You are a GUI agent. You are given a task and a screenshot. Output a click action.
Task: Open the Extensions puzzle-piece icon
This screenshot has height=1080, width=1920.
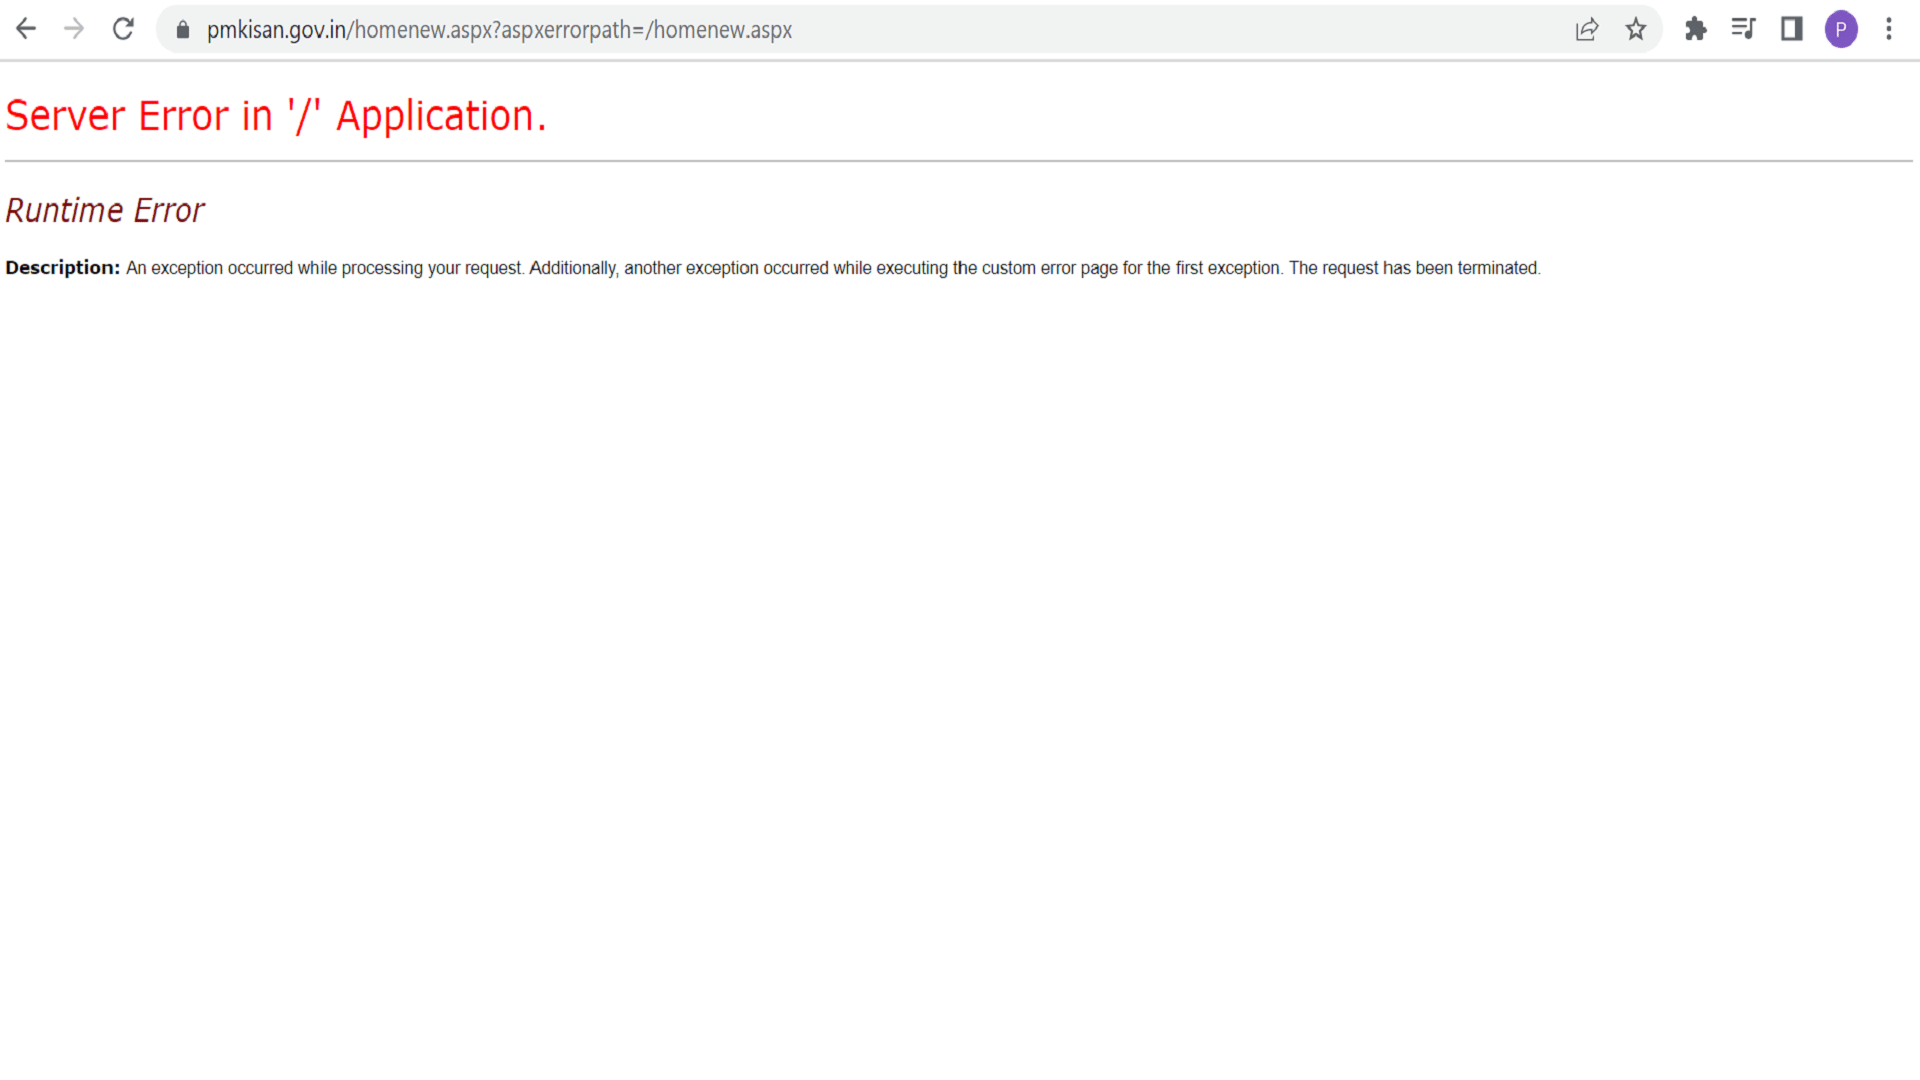click(x=1696, y=30)
